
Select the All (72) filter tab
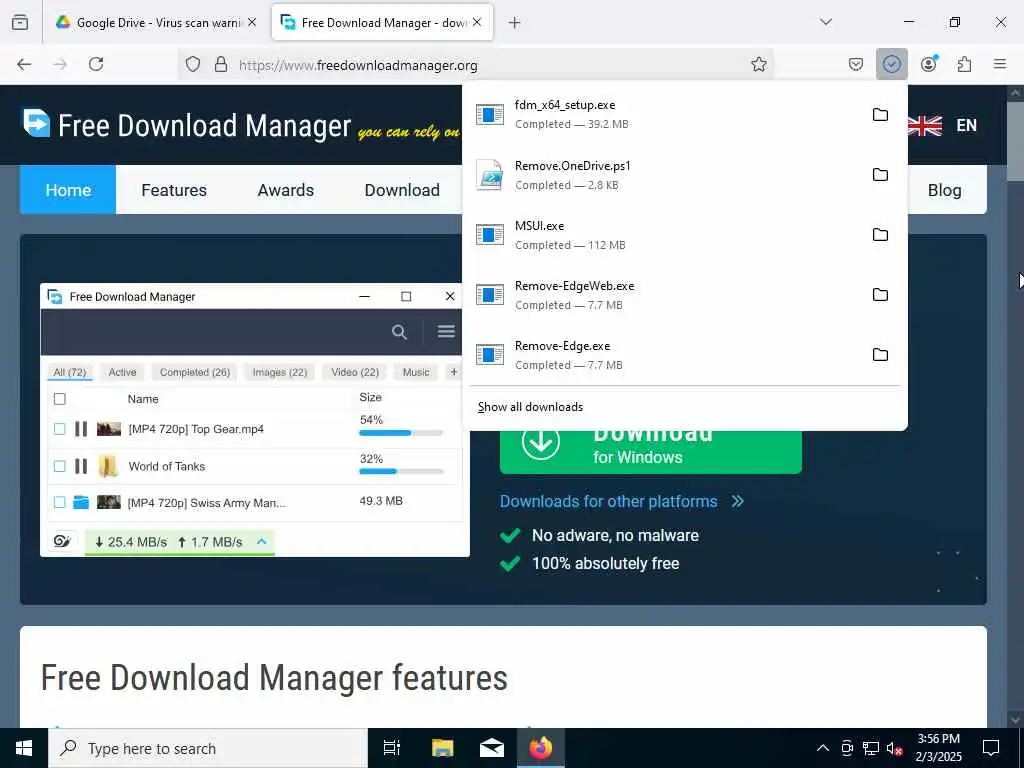point(70,372)
